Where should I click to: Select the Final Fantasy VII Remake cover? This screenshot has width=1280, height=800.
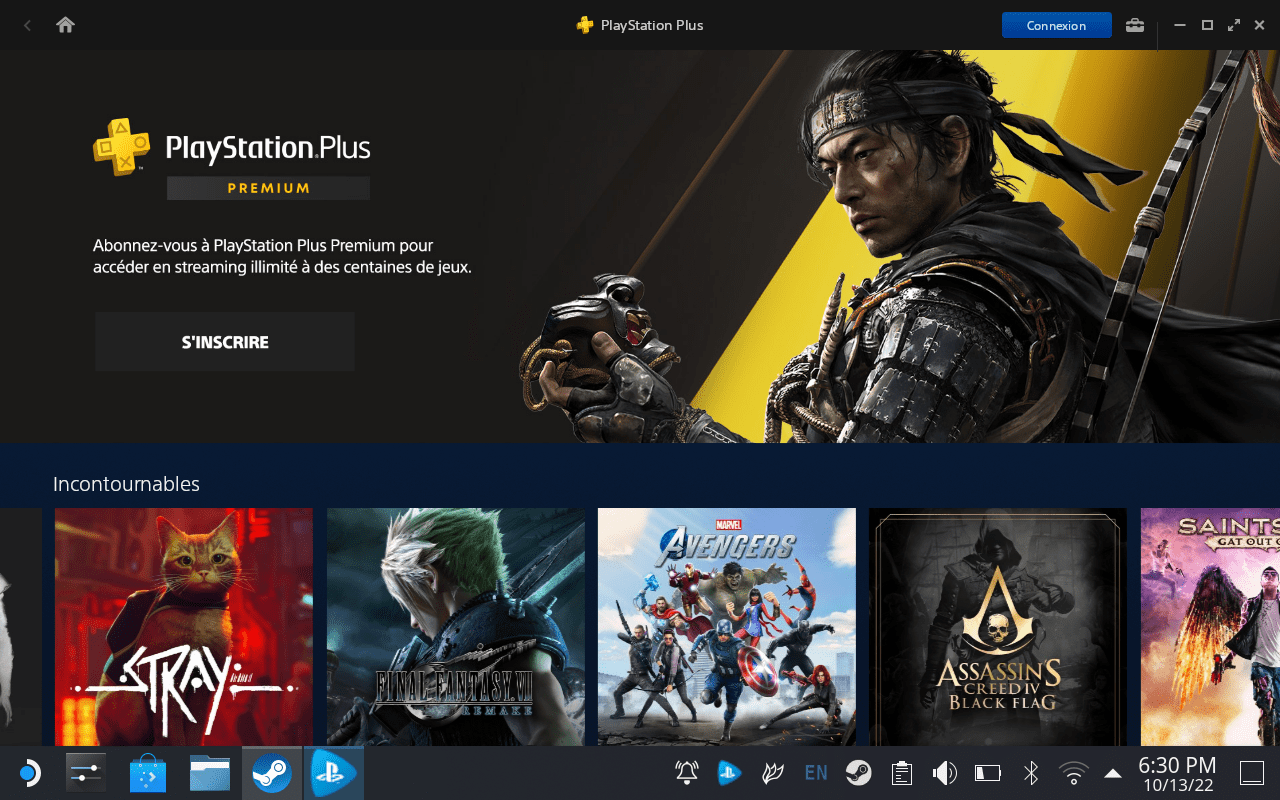(x=456, y=627)
